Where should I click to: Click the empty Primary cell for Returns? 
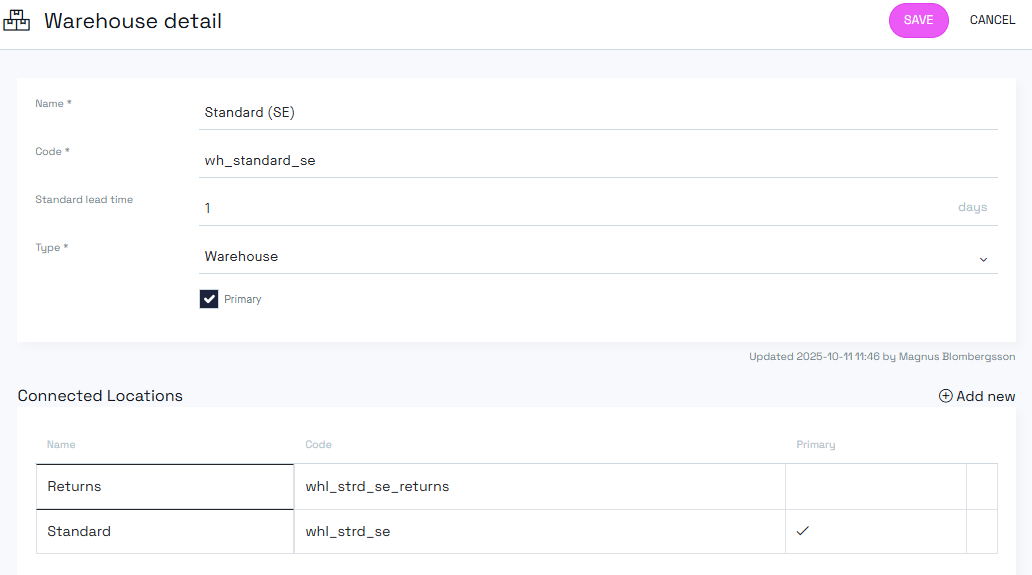875,487
